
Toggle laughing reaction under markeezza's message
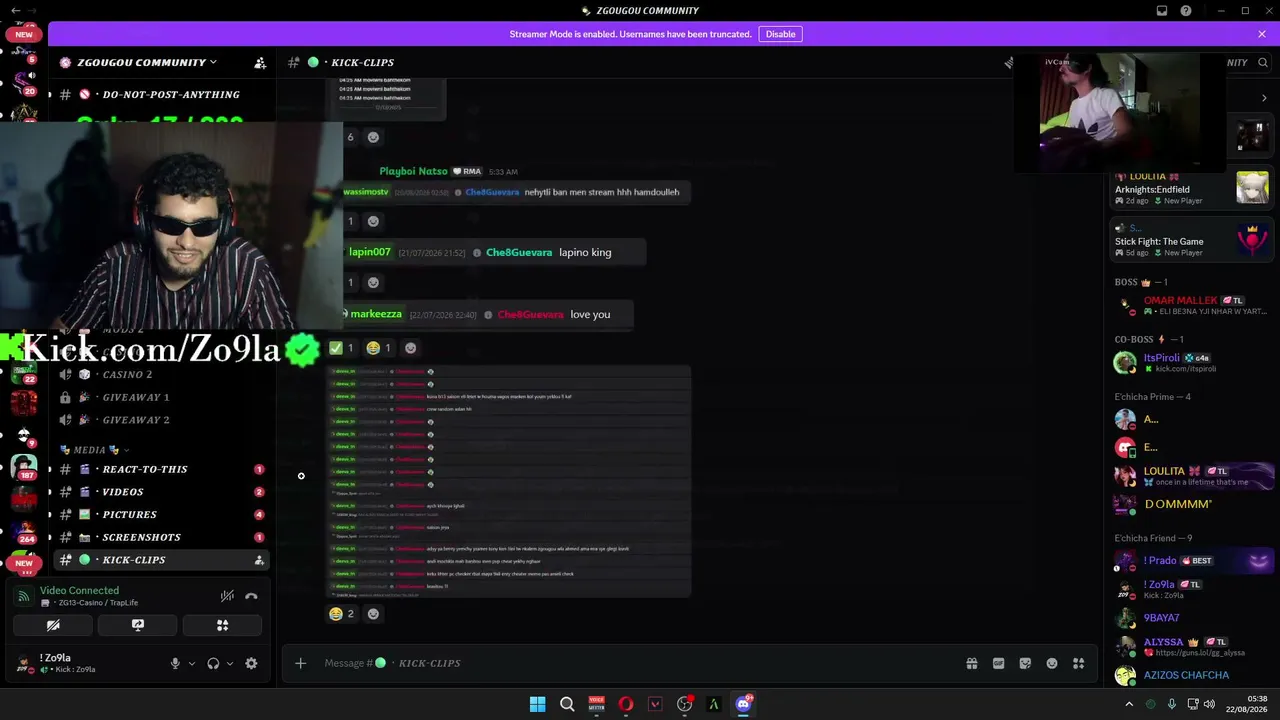tap(379, 348)
